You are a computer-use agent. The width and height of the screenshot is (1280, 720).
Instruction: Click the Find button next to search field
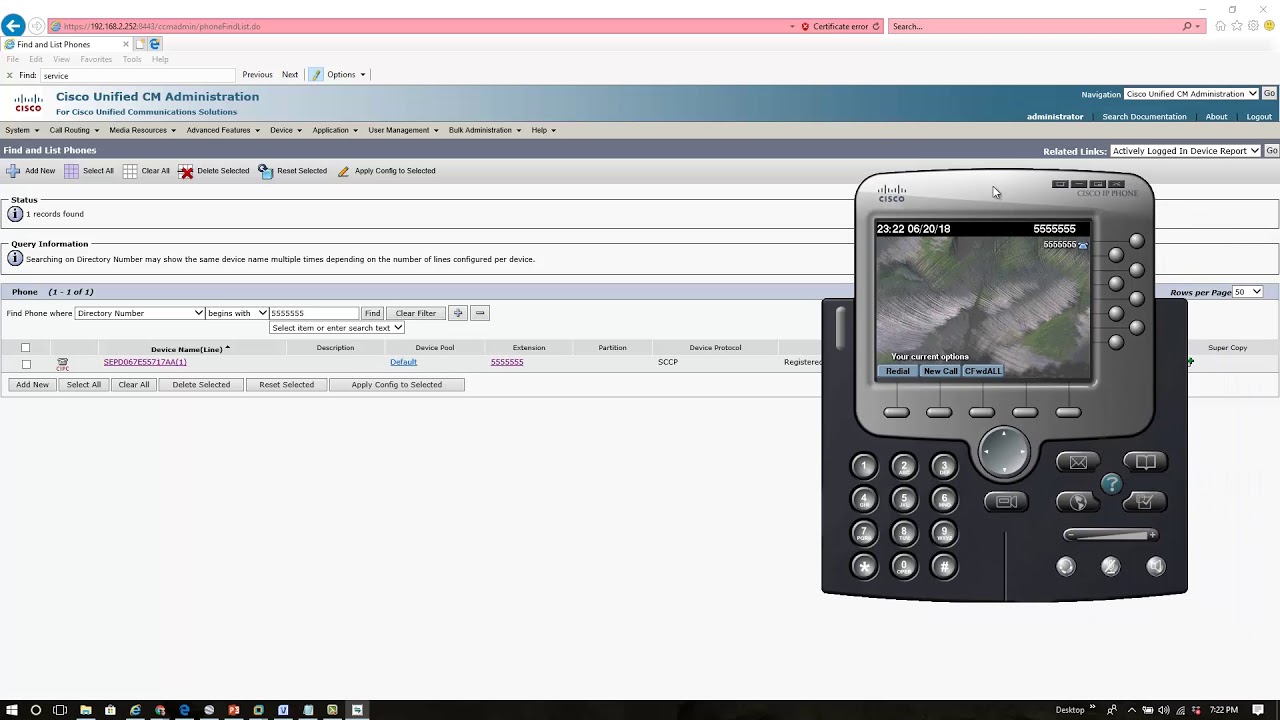point(372,313)
